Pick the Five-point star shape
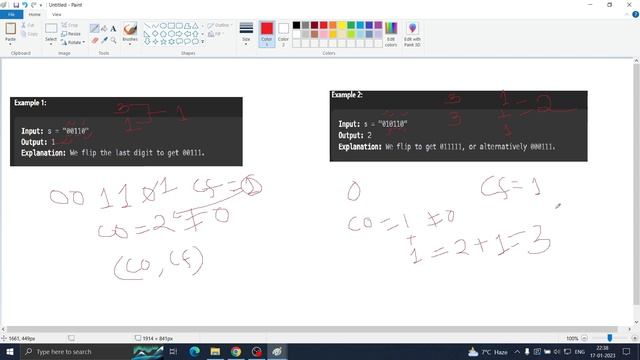The height and width of the screenshot is (360, 640). tap(163, 41)
